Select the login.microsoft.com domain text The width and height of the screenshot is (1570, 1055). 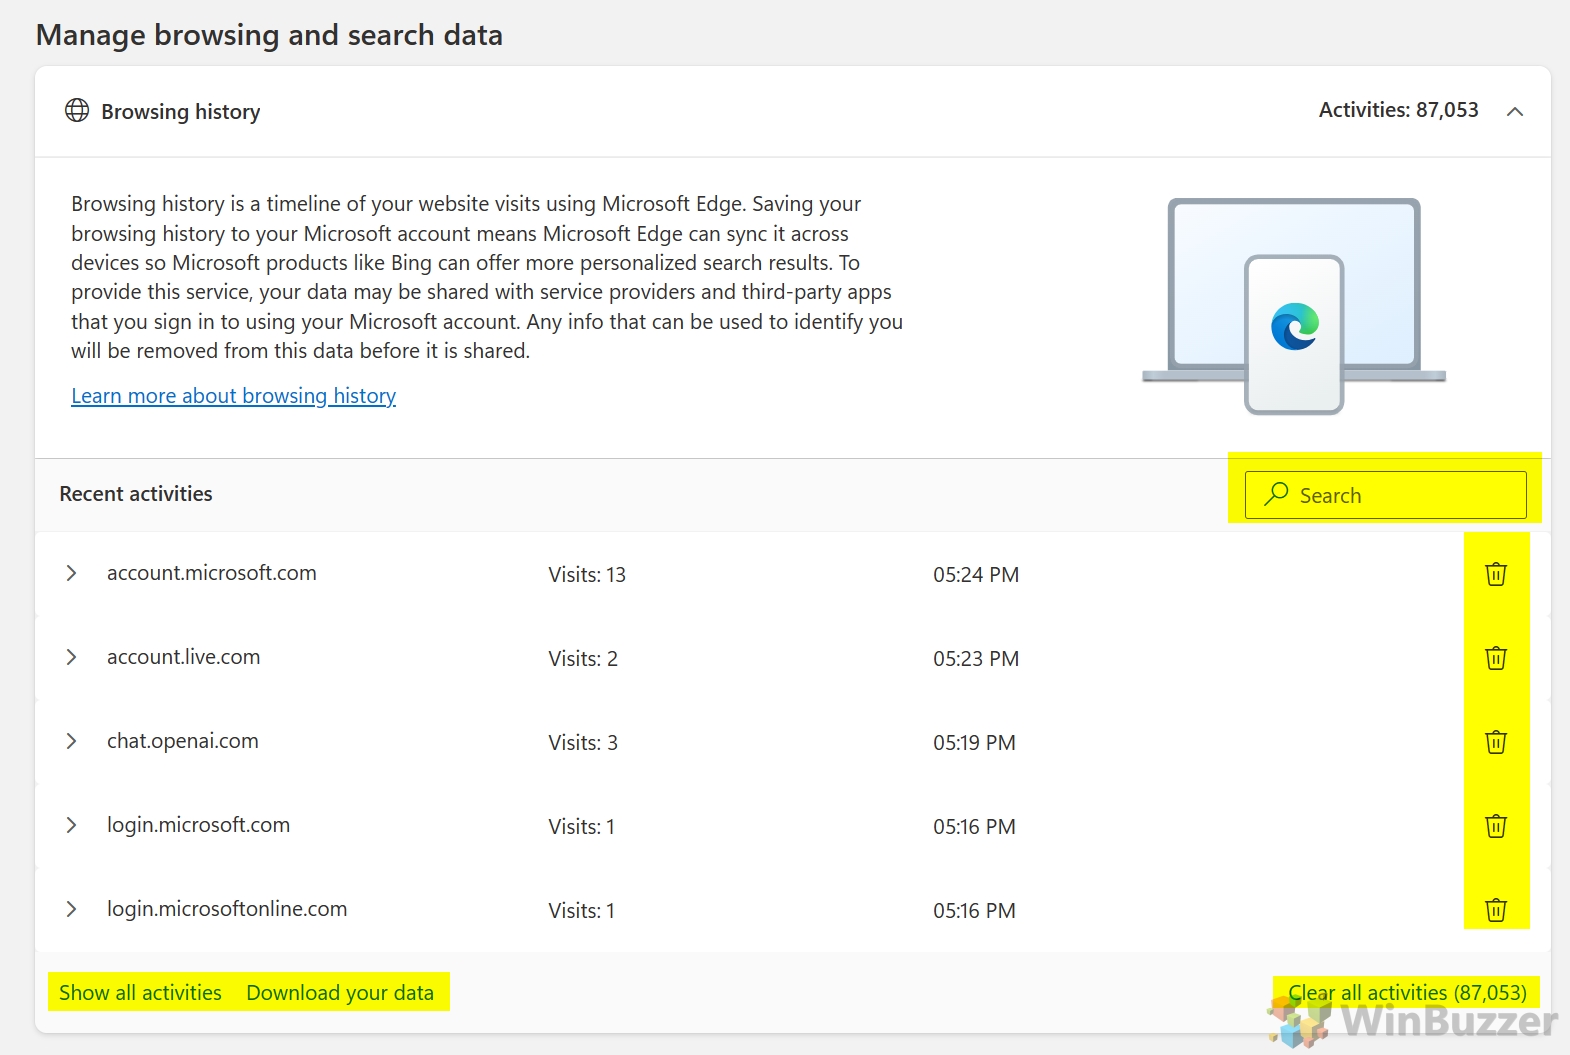[x=199, y=825]
